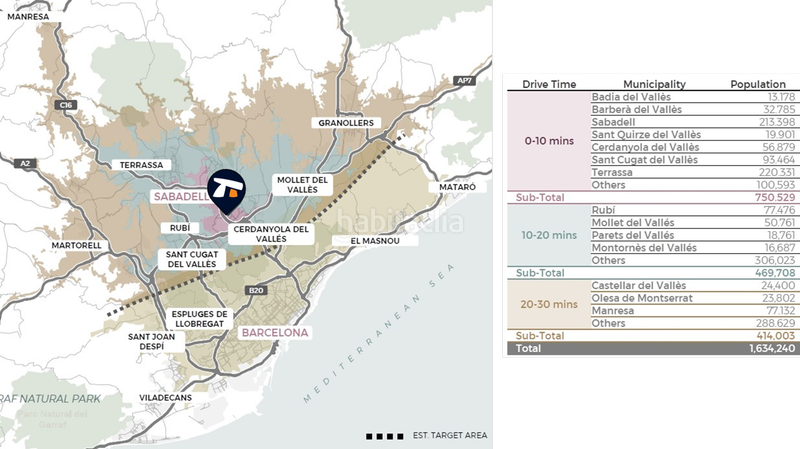Click the A2 road shield
Viewport: 800px width, 449px height.
coord(25,163)
